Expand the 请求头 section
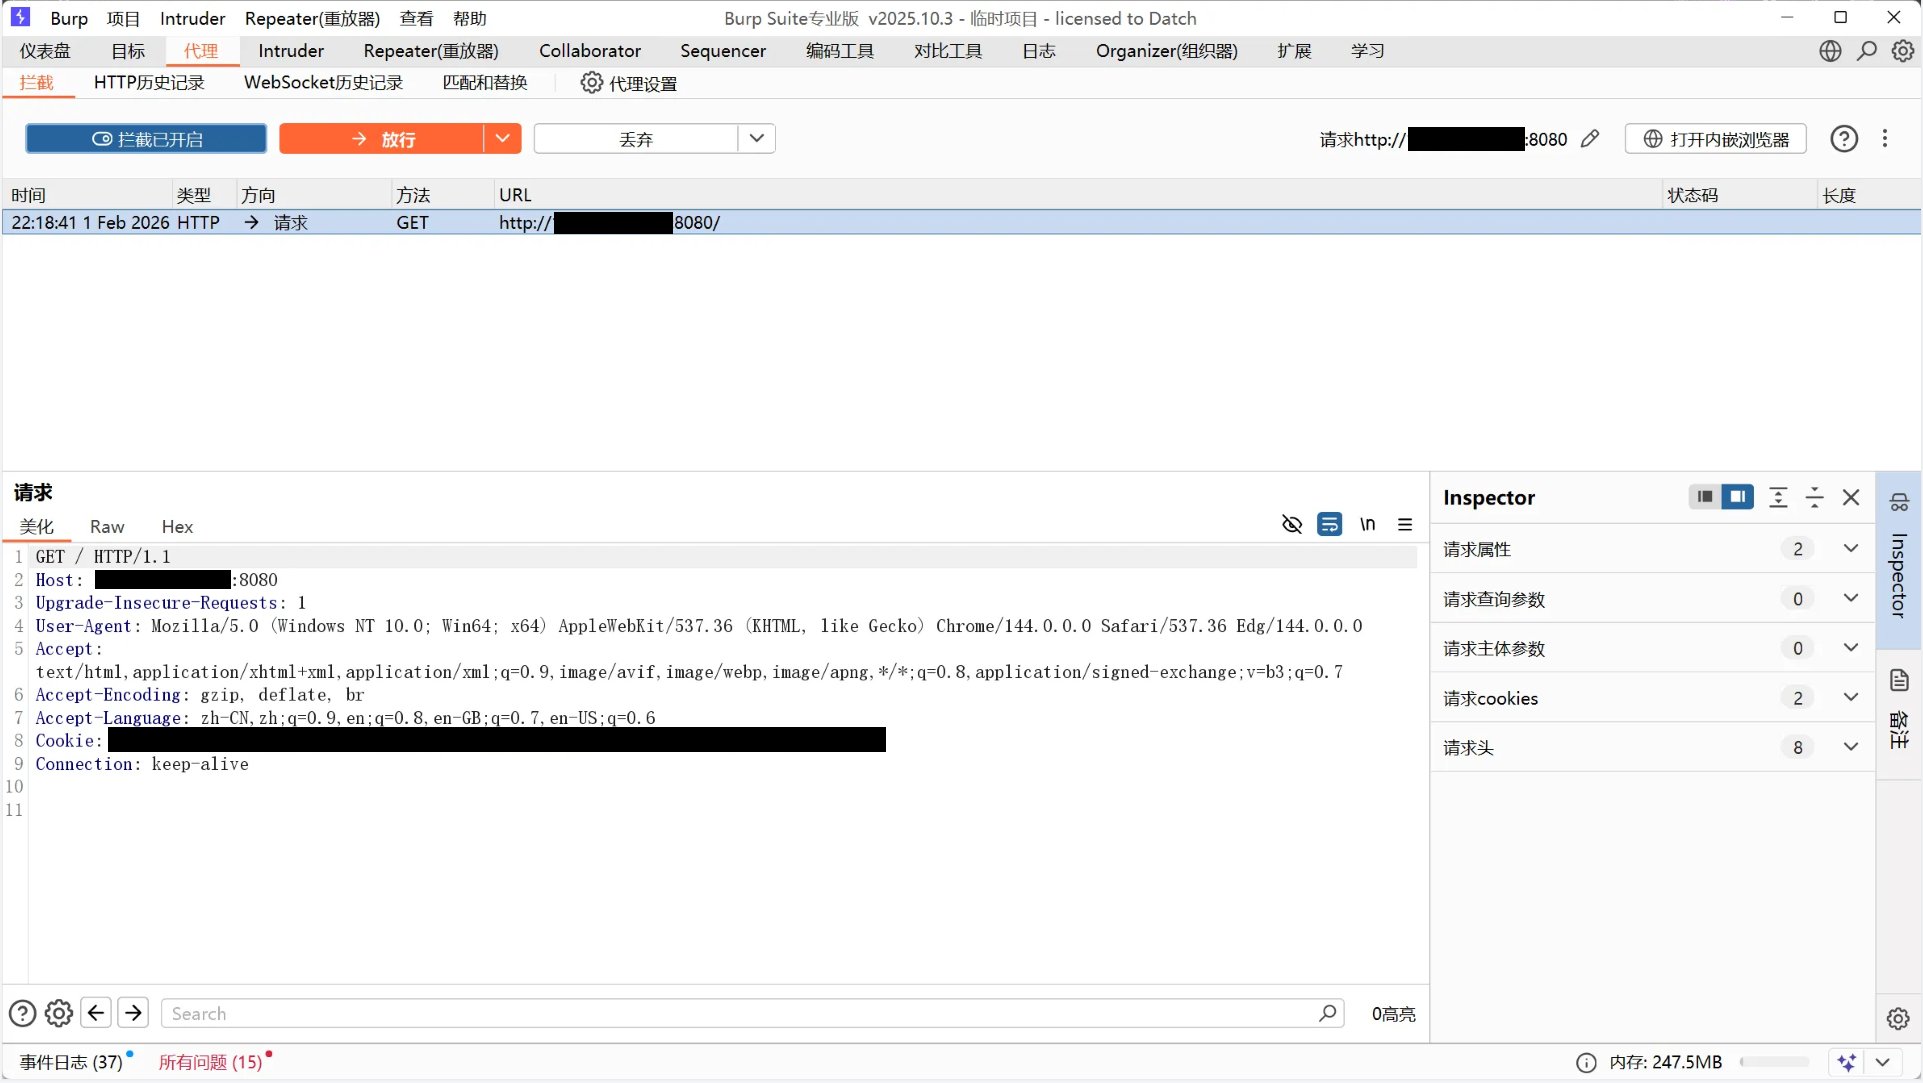 point(1851,747)
